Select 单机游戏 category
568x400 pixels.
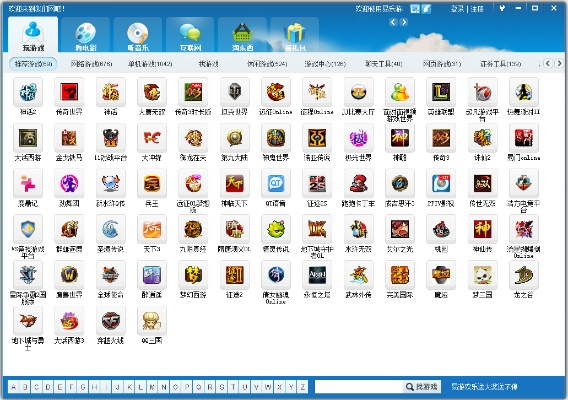point(150,64)
